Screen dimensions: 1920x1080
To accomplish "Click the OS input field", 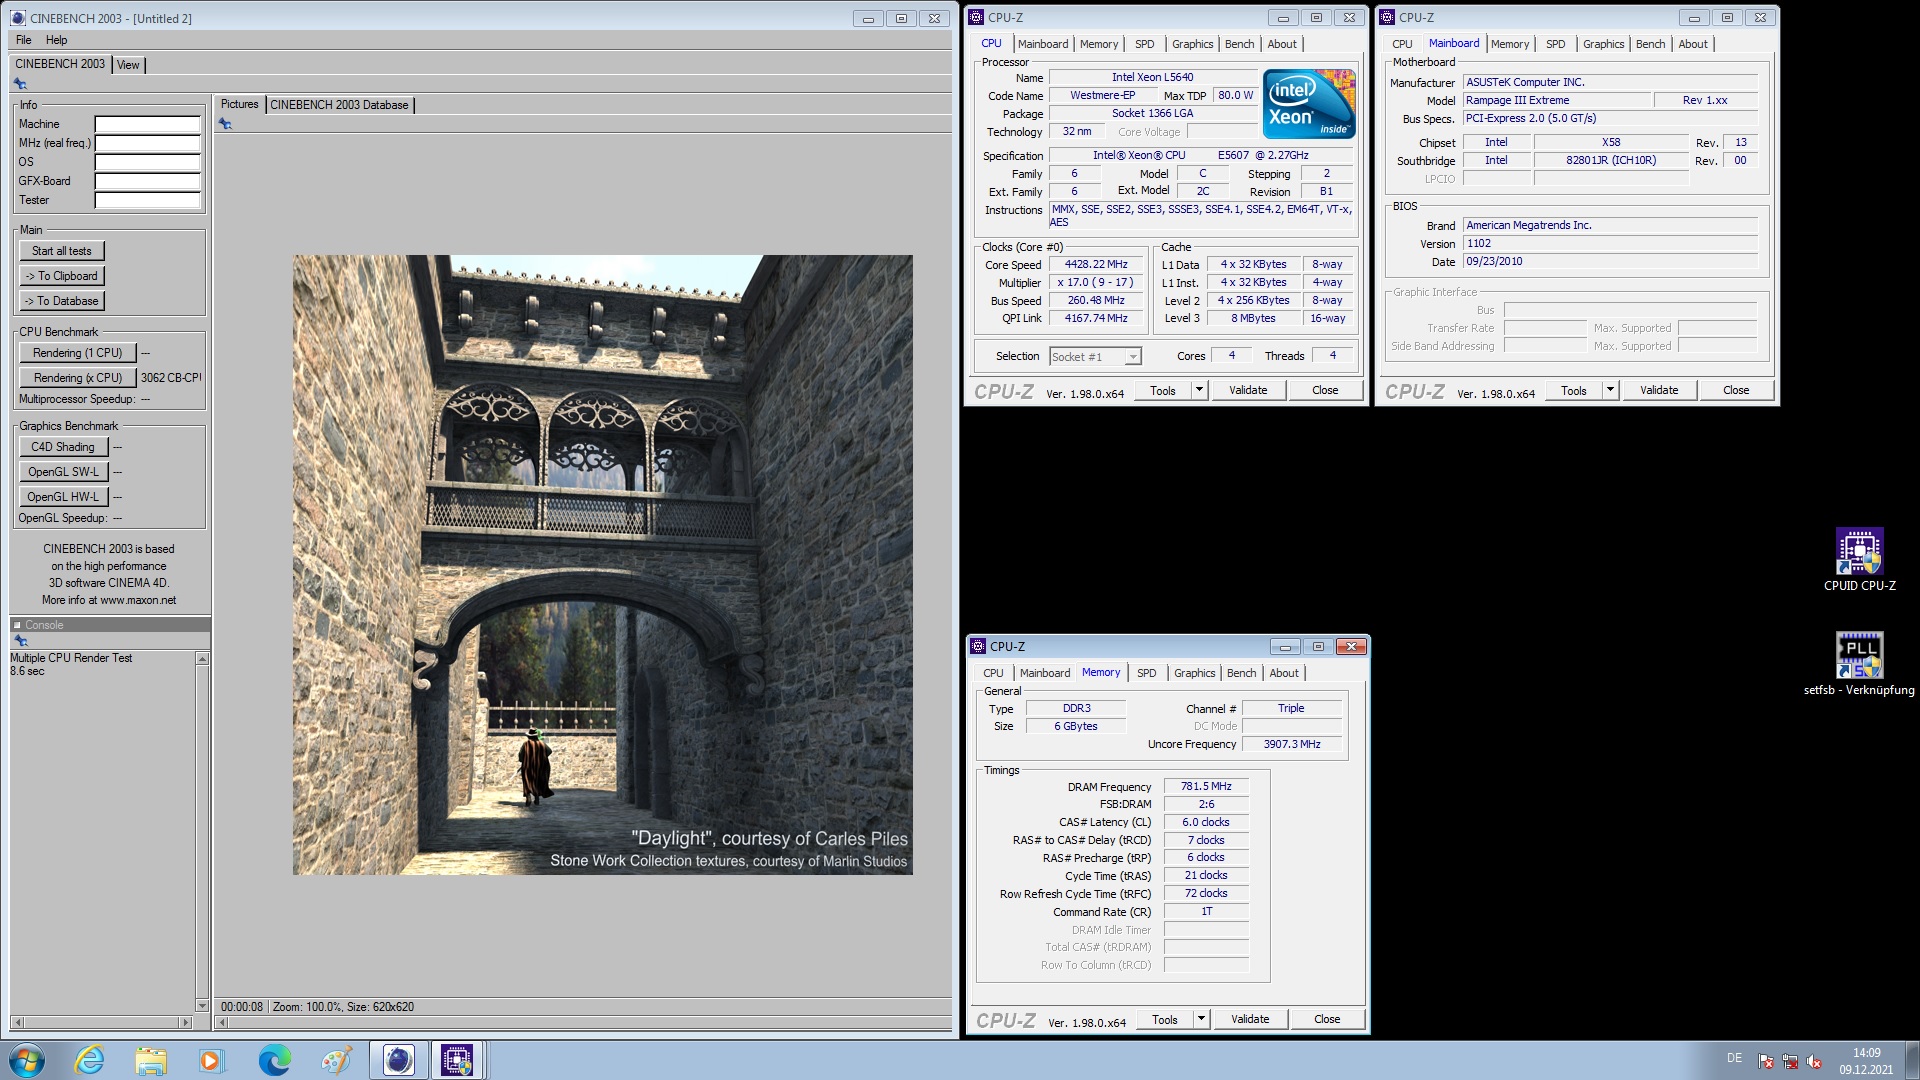I will click(x=148, y=162).
